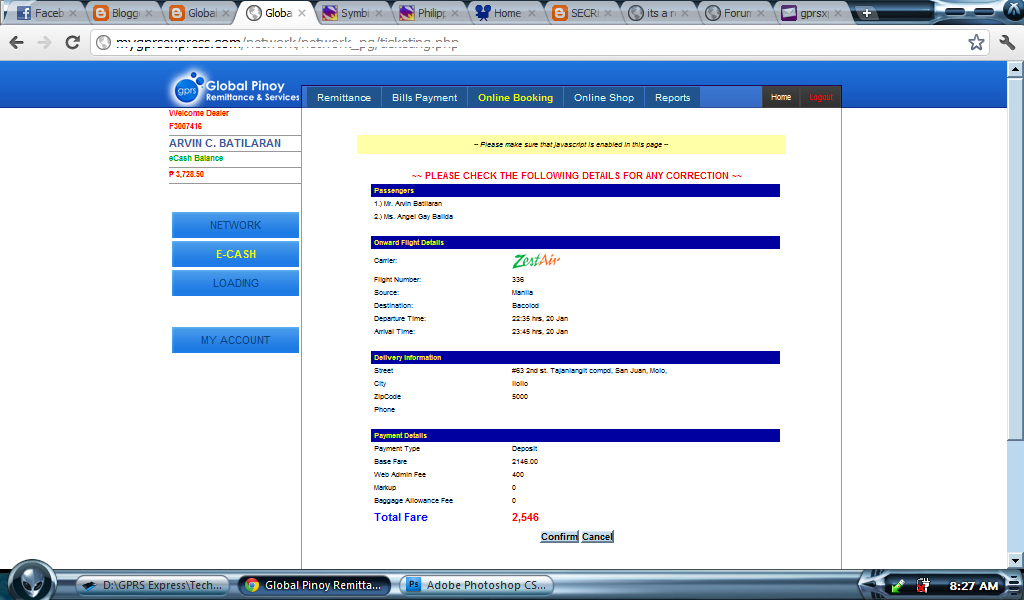Switch to the "its a r" tab

[x=658, y=13]
